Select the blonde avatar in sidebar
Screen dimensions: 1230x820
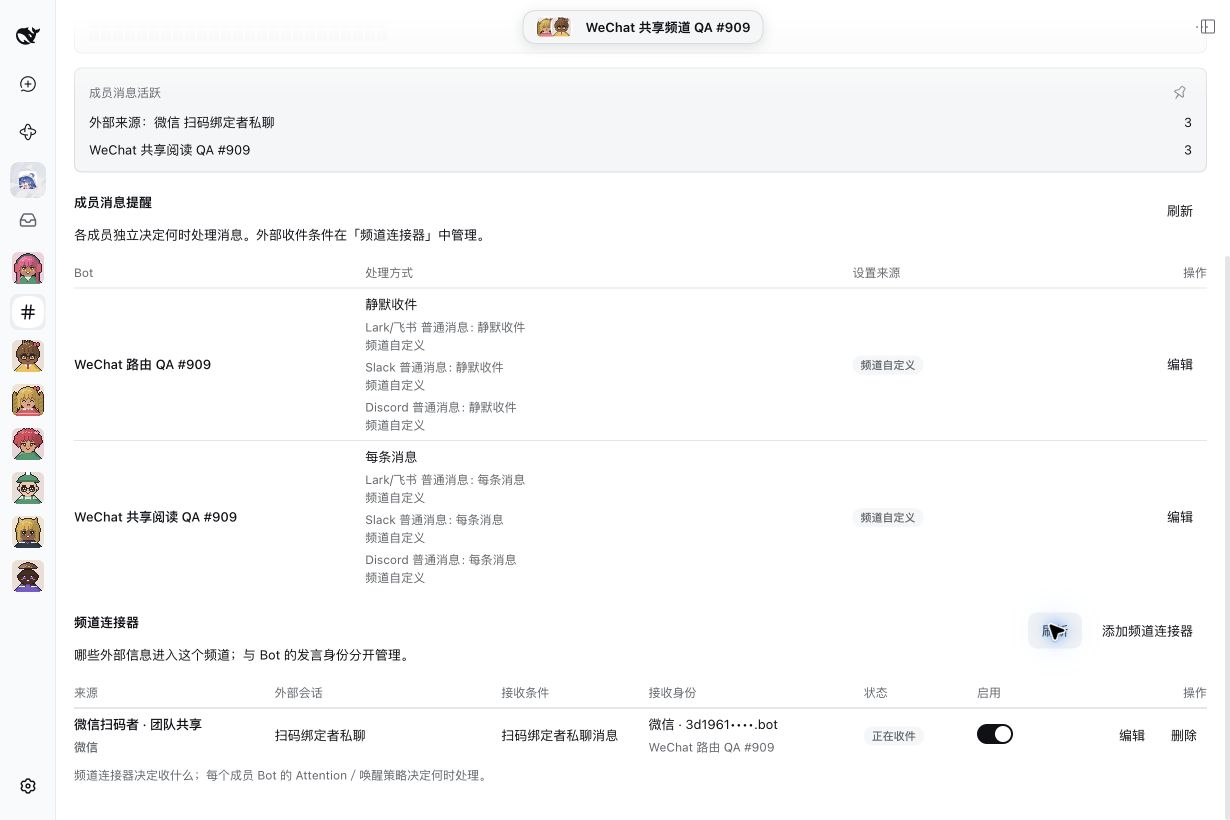(x=28, y=400)
